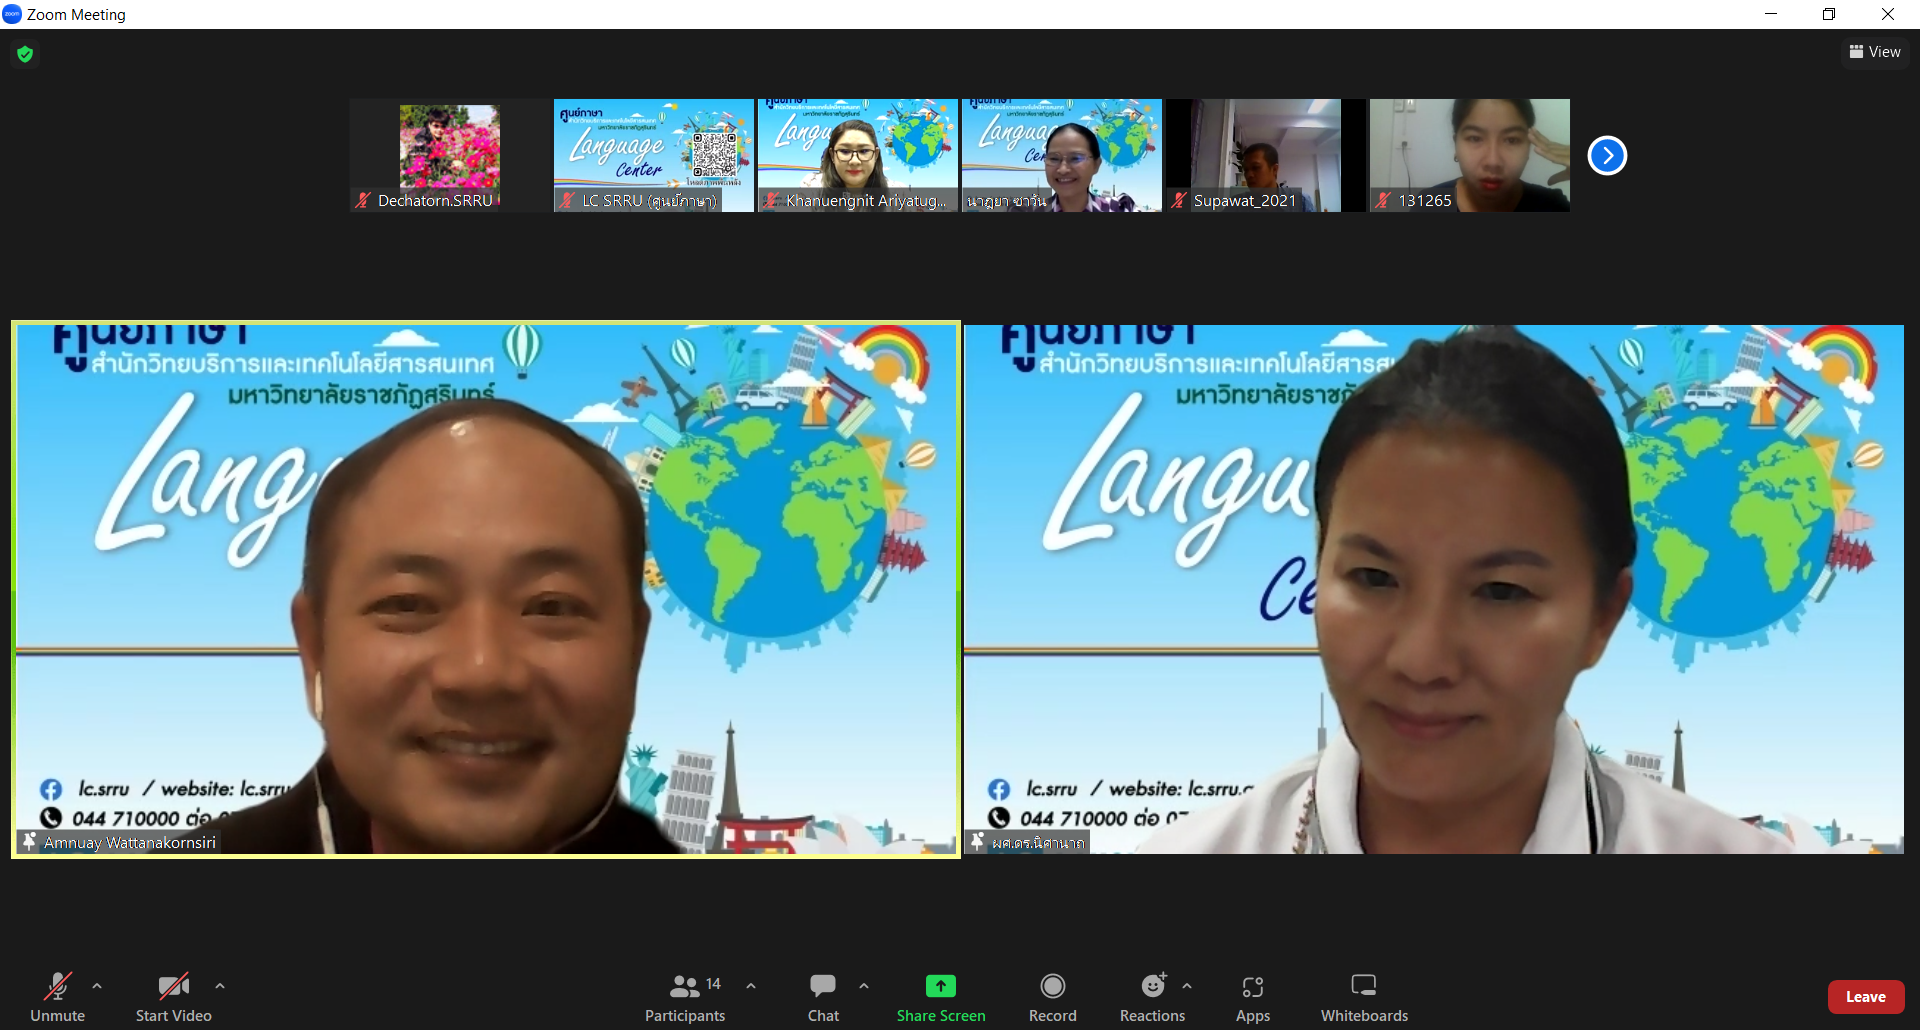Leave the meeting
Screen dimensions: 1920x1030
pos(1865,997)
